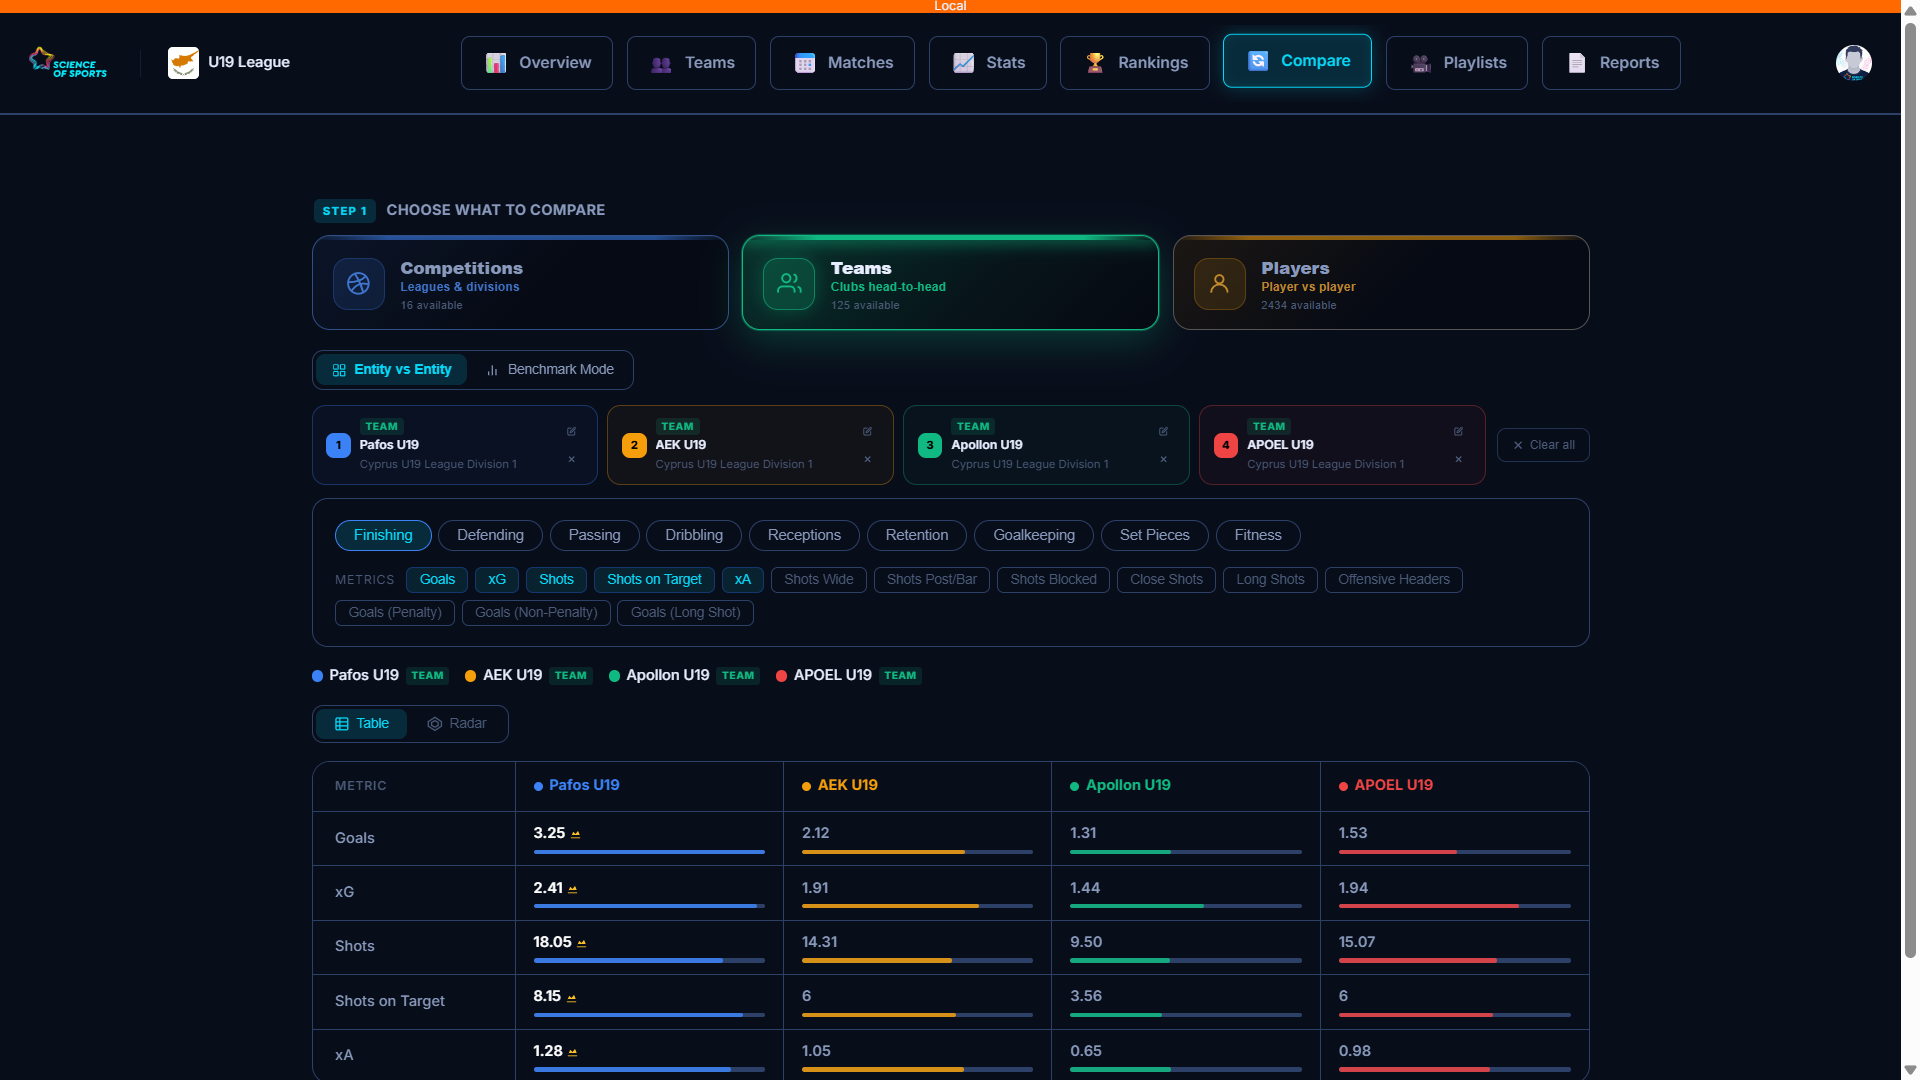The height and width of the screenshot is (1080, 1920).
Task: Click the number 4 badge on APOEL U19
Action: (x=1226, y=445)
